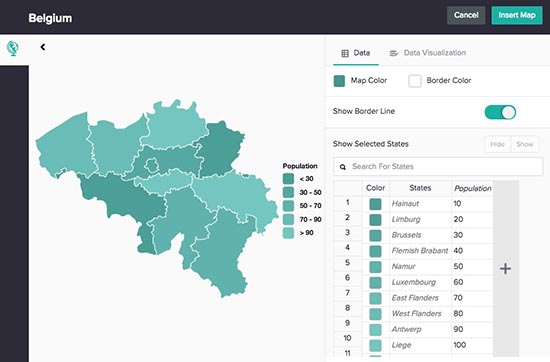Screen dimensions: 550x362
Task: Open the Map Color swatch
Action: 339,81
